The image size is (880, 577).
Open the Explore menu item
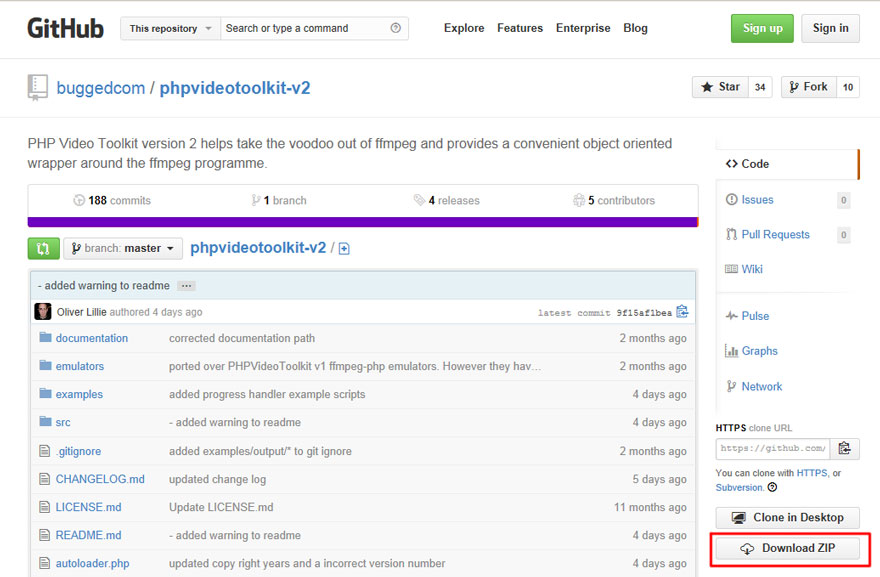(464, 28)
